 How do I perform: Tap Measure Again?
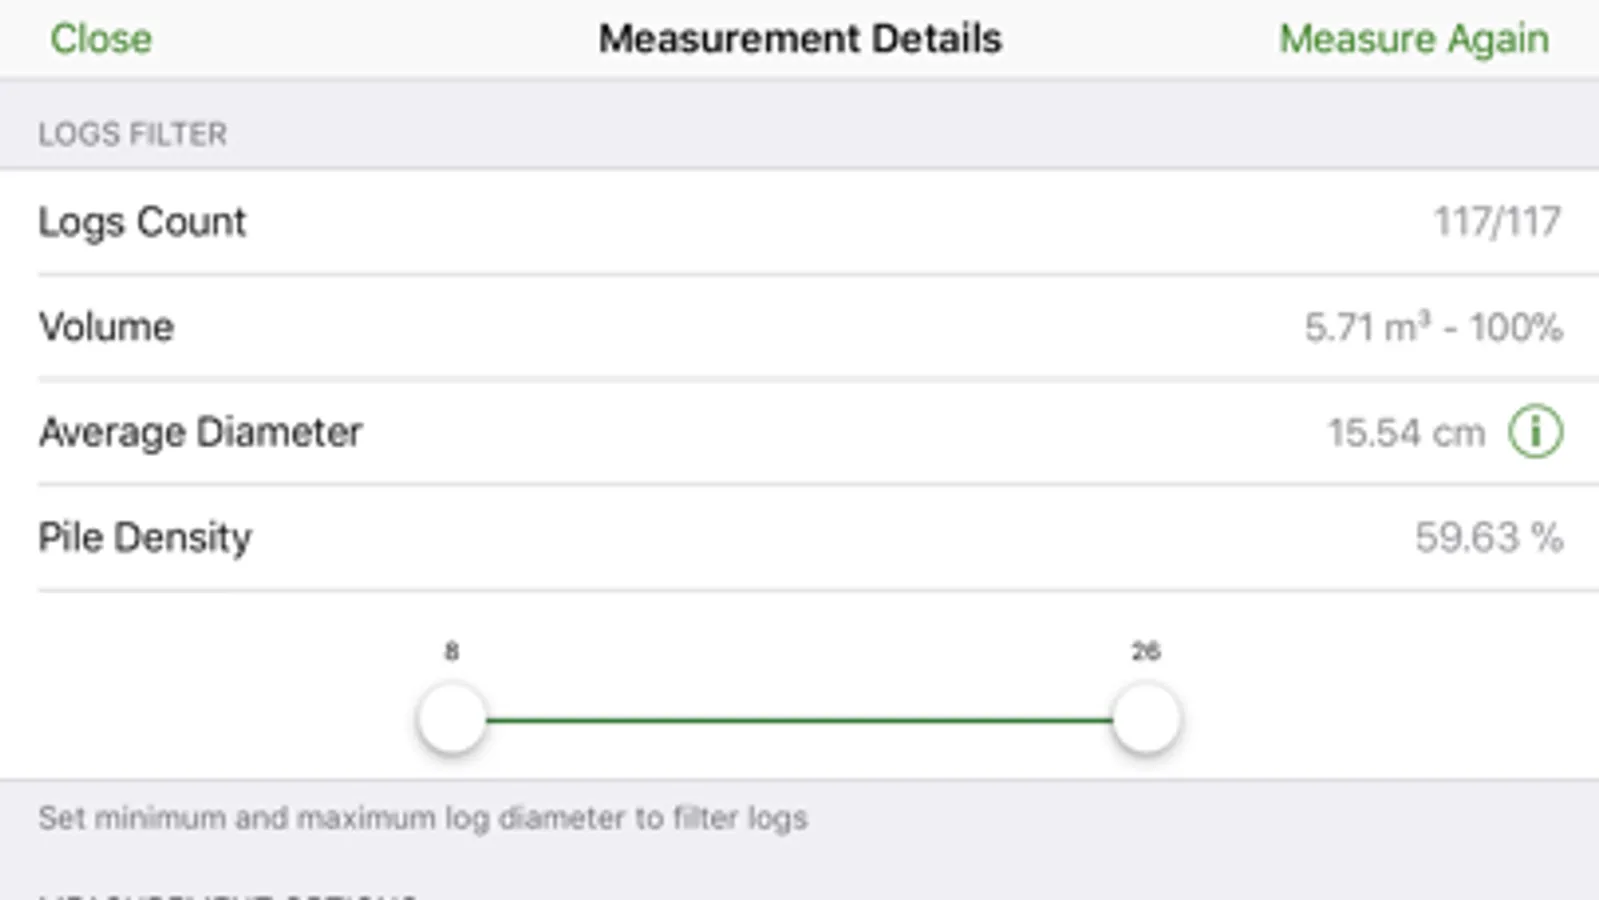(1413, 39)
